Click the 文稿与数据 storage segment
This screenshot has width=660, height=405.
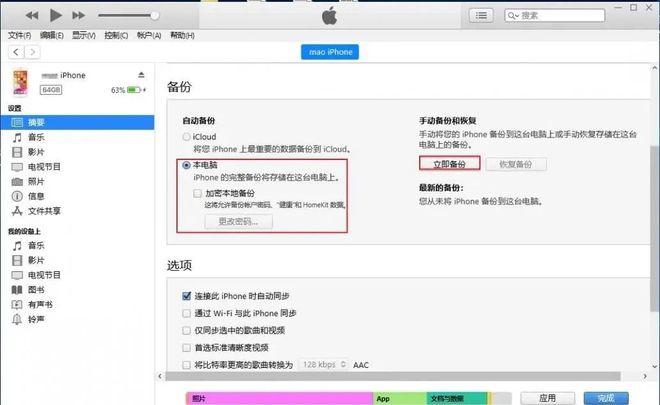point(457,398)
